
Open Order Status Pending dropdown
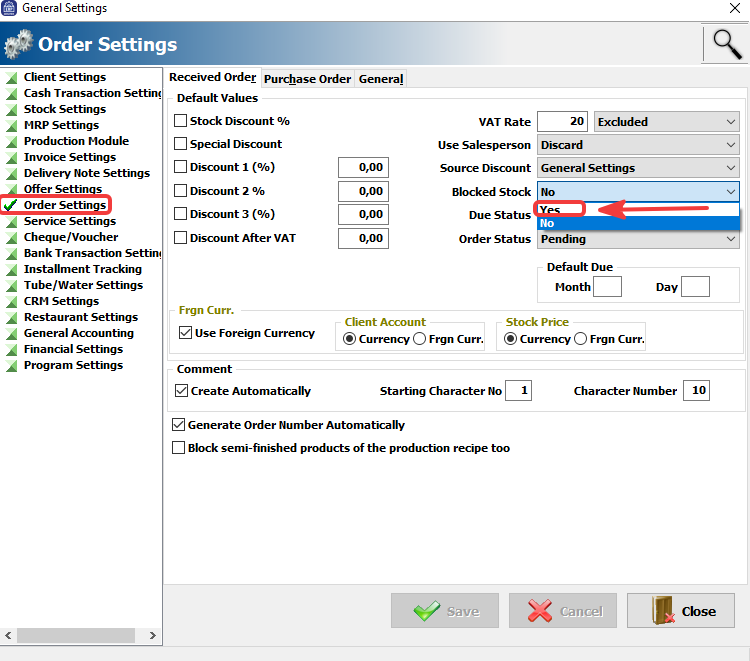pos(638,239)
